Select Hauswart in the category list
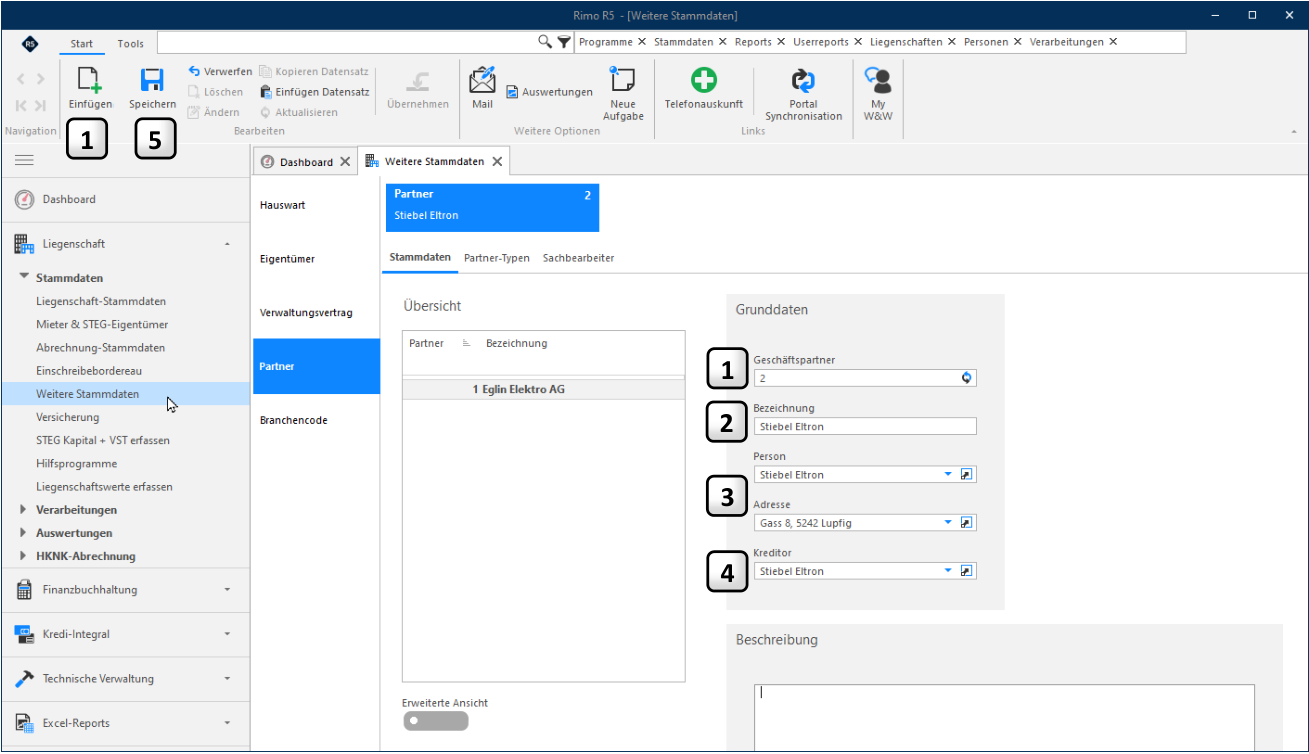 click(315, 205)
